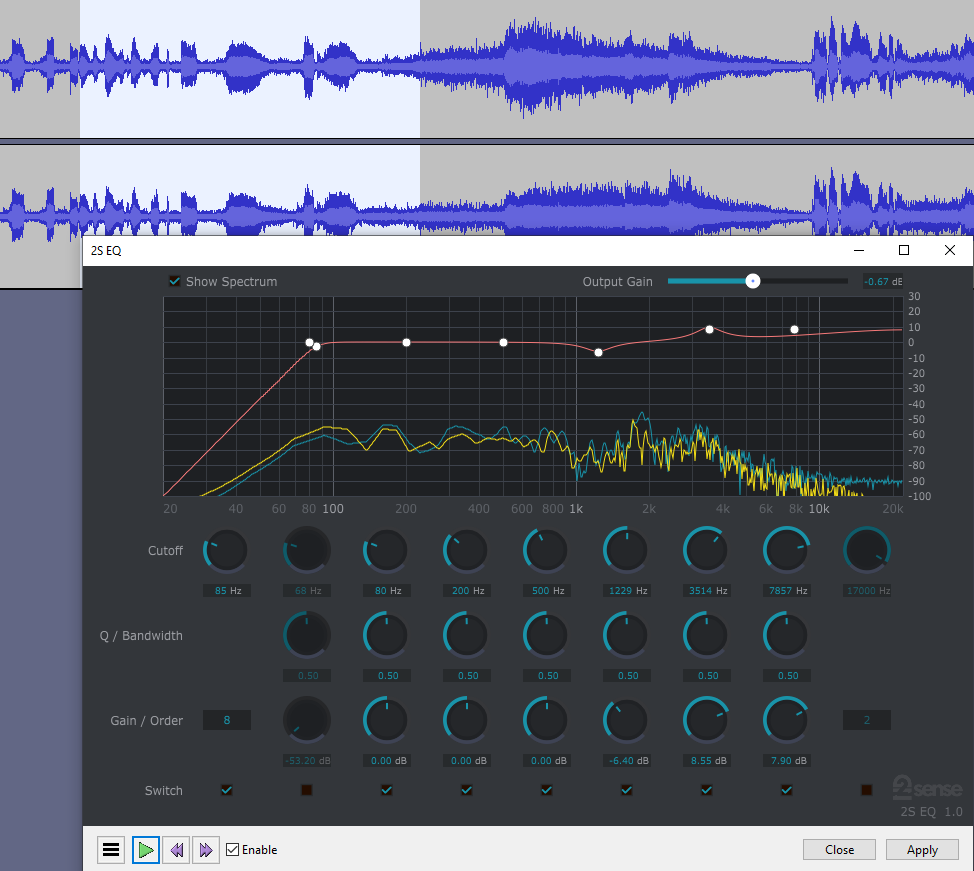This screenshot has width=974, height=871.
Task: Click the Apply button
Action: (922, 849)
